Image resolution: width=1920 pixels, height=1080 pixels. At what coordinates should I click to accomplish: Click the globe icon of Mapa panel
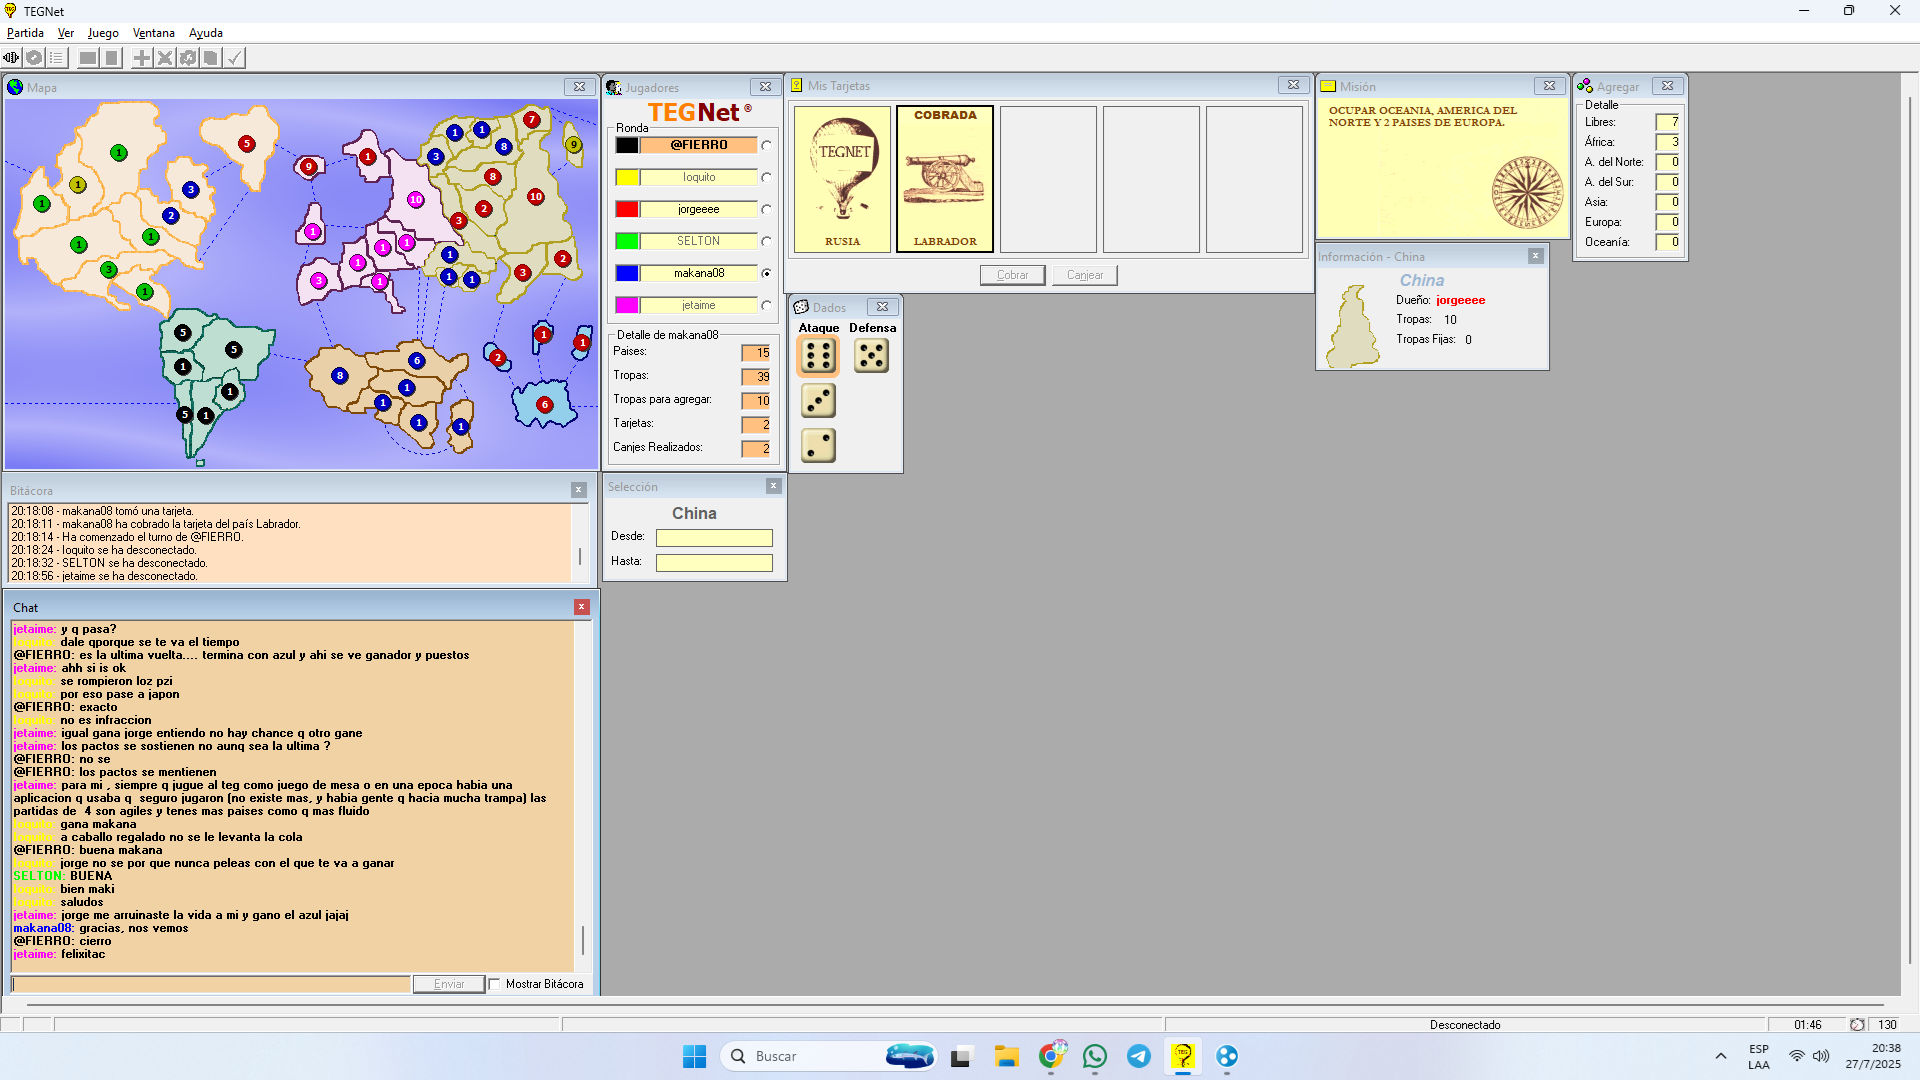15,87
